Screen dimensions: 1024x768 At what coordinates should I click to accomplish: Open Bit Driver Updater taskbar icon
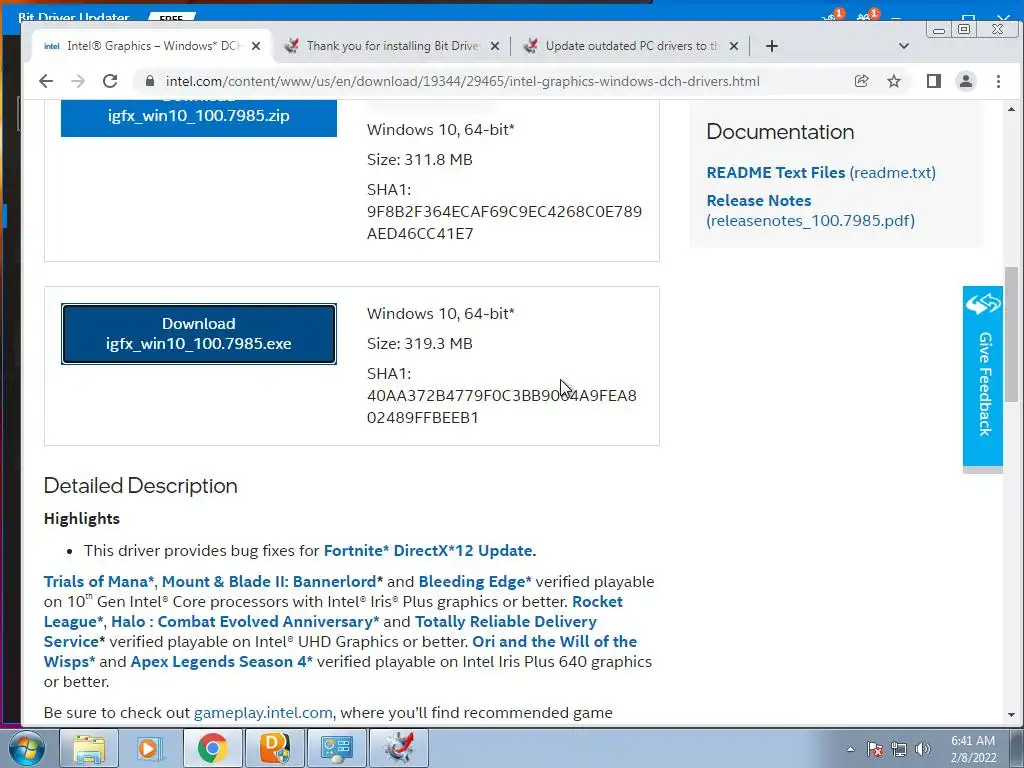tap(398, 748)
